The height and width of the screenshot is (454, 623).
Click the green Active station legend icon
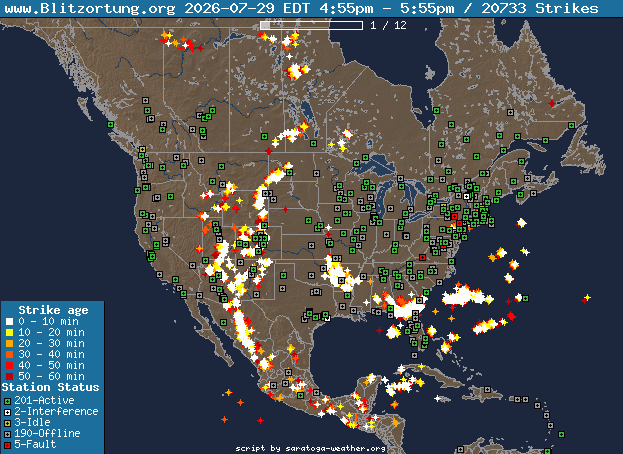[x=7, y=401]
